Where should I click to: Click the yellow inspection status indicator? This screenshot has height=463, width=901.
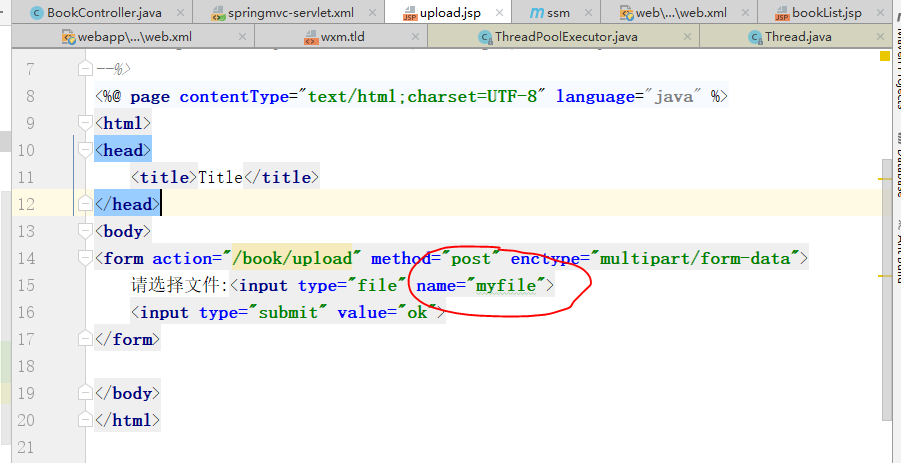coord(884,56)
